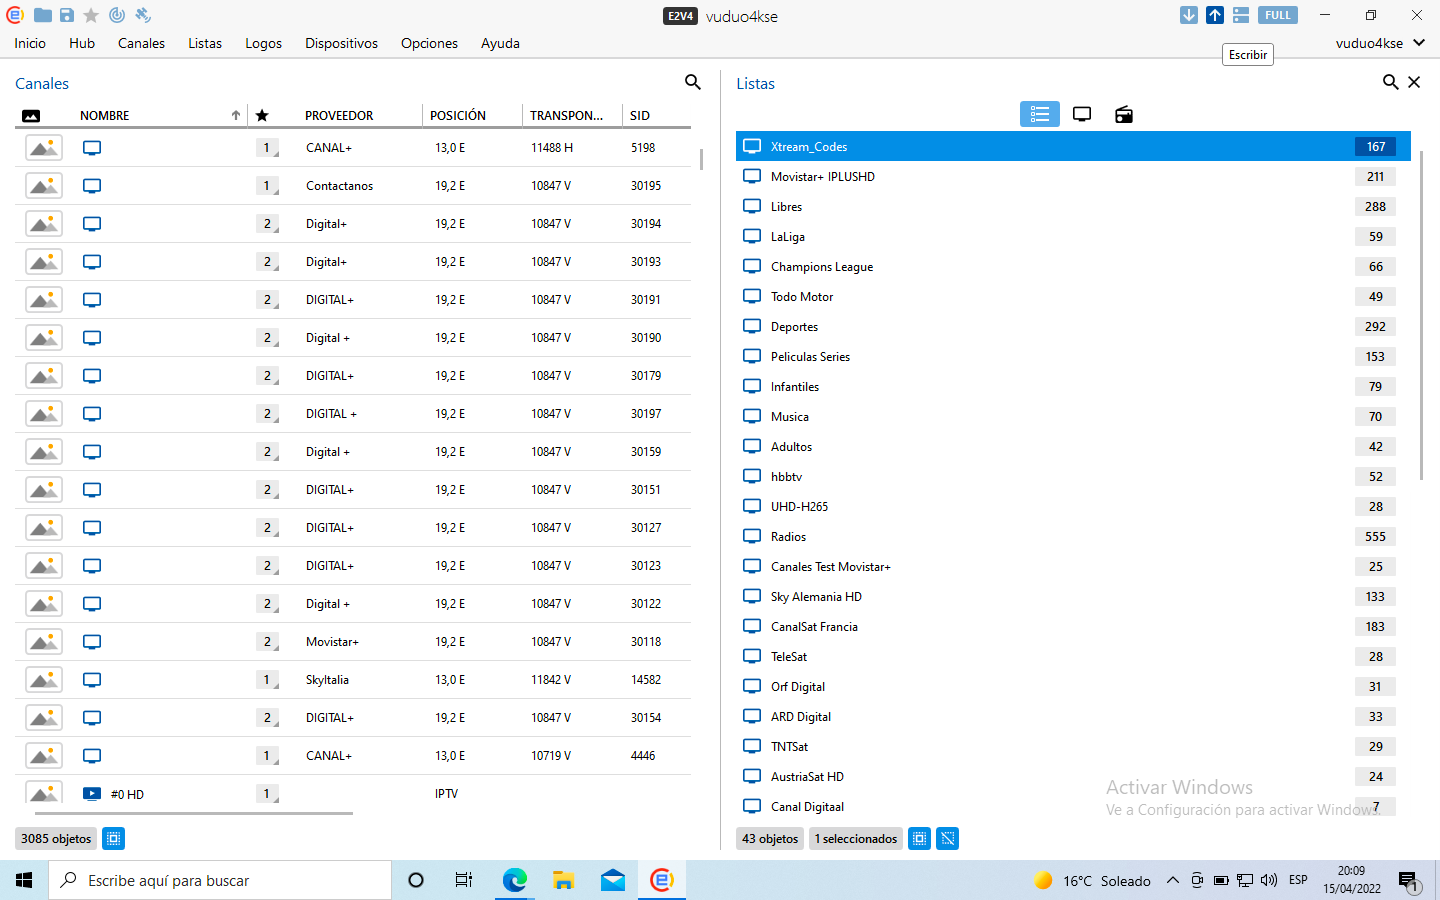This screenshot has width=1440, height=900.
Task: Deselect all items in the Listas panel
Action: (948, 838)
